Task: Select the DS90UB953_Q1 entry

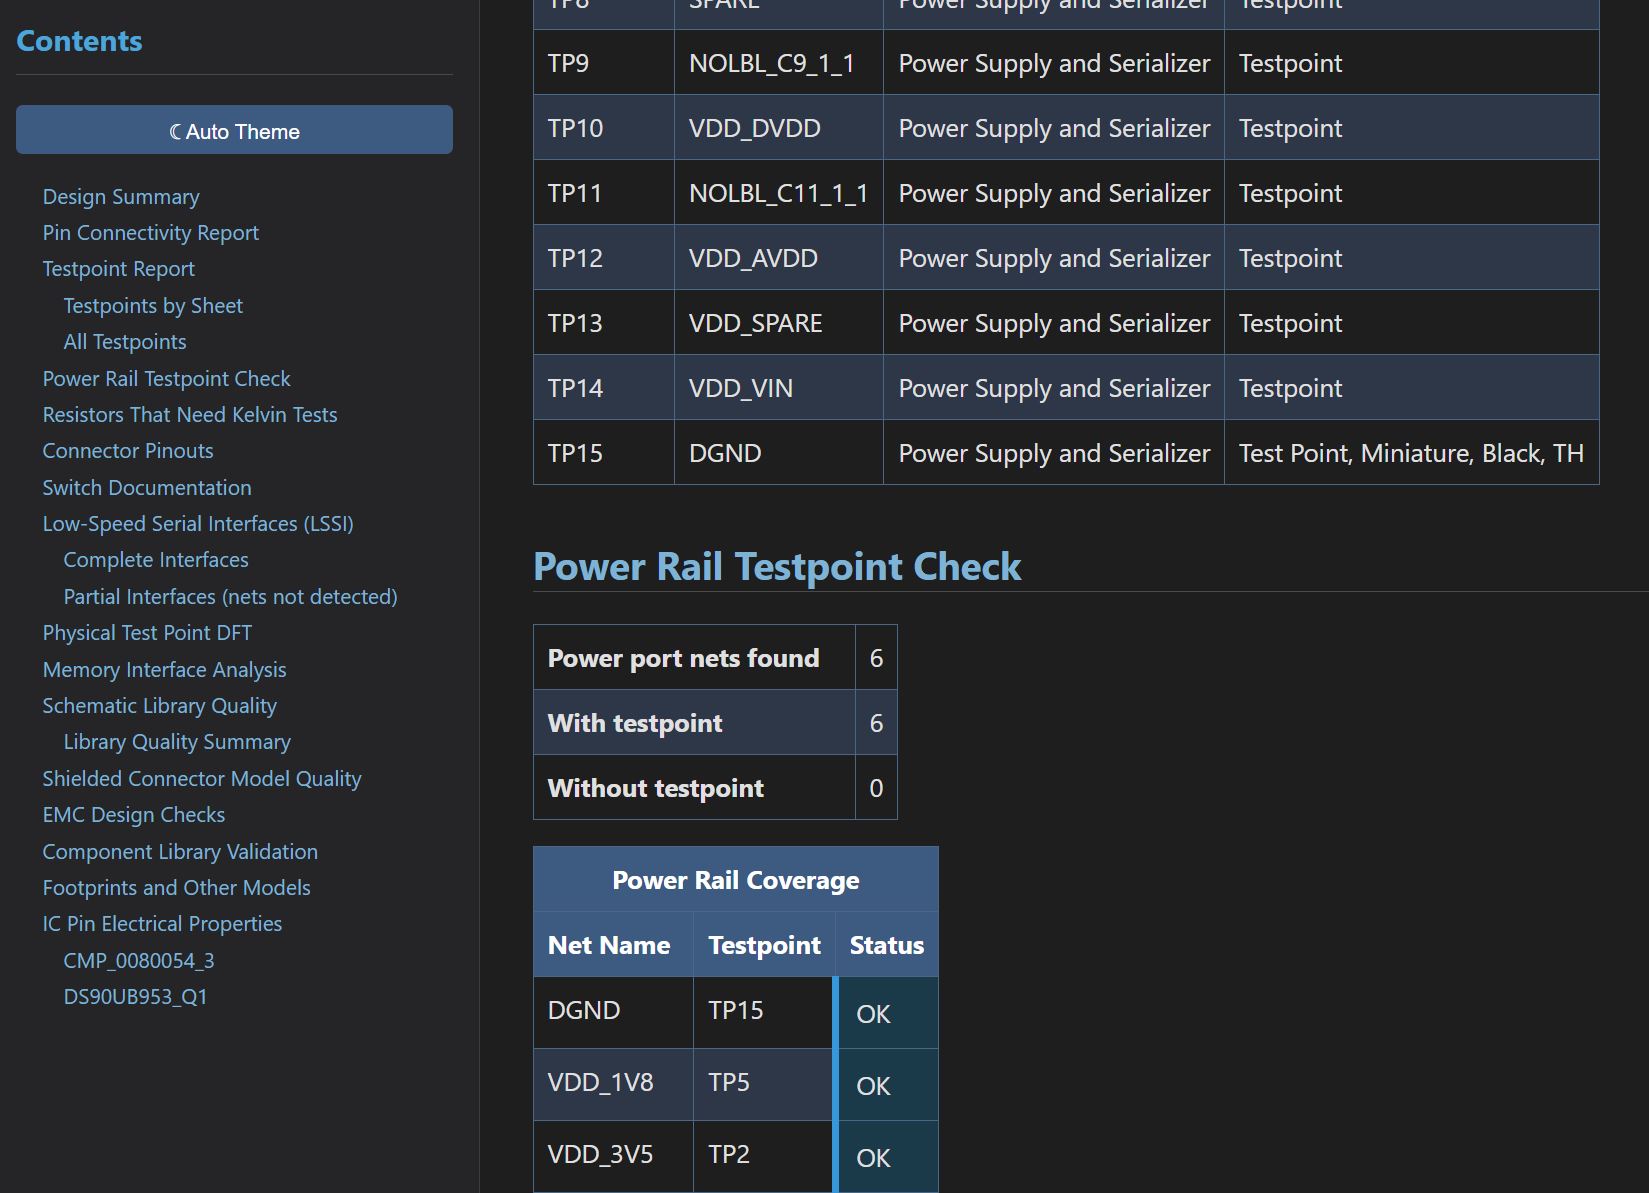Action: pyautogui.click(x=135, y=996)
